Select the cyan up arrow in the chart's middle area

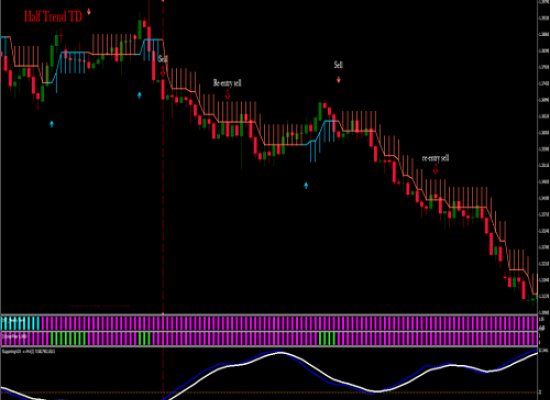[x=306, y=185]
